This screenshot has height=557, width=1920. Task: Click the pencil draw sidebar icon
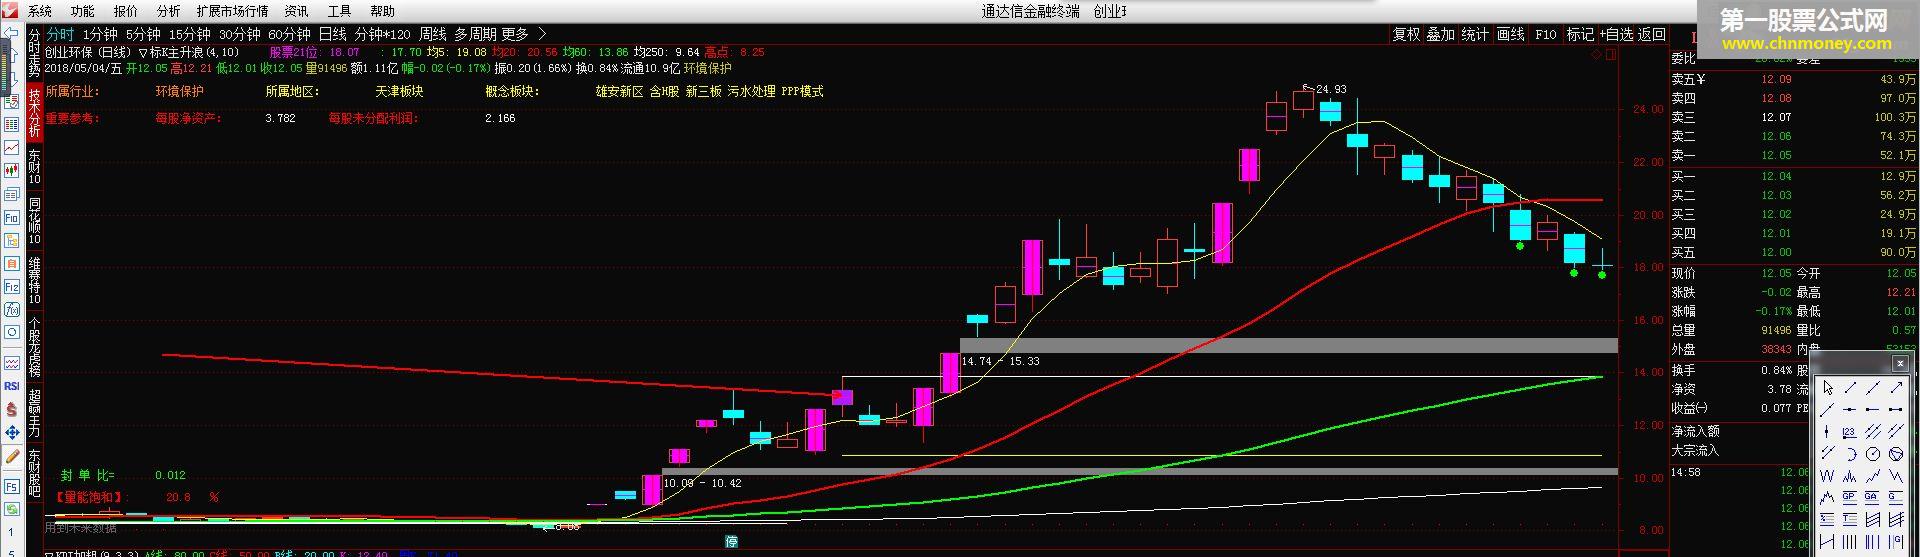click(12, 456)
